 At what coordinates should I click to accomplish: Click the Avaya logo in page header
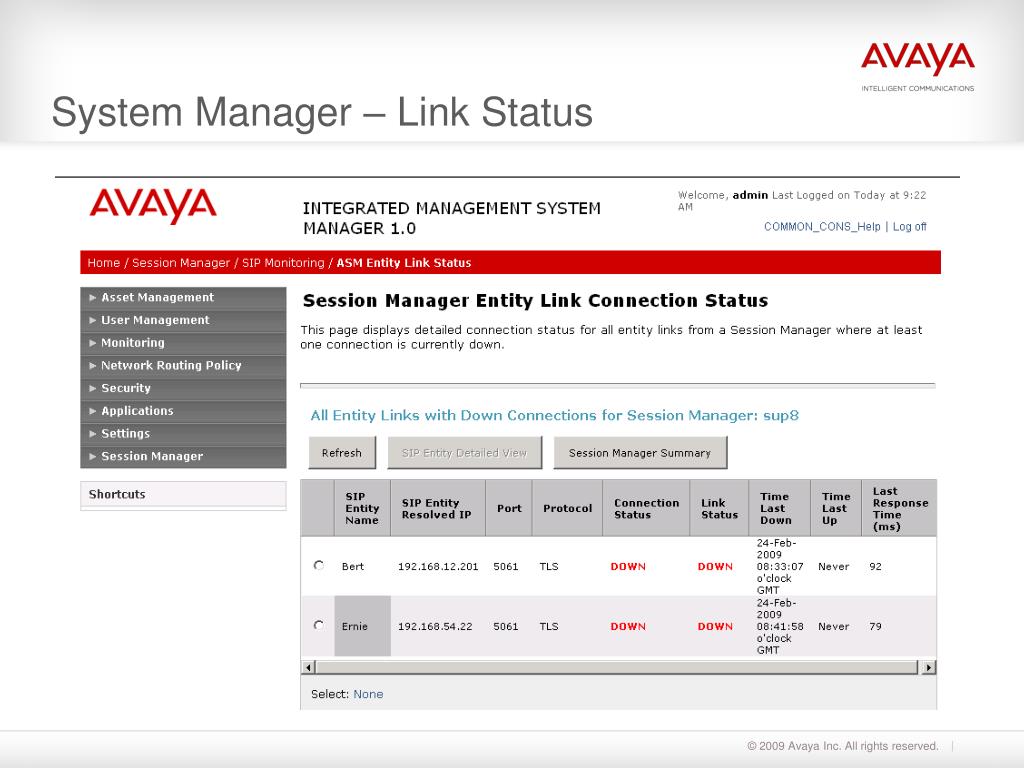(153, 206)
